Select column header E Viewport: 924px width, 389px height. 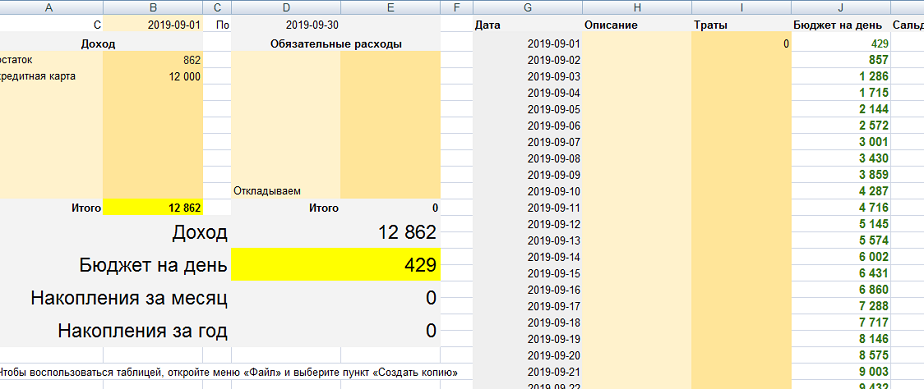coord(391,8)
